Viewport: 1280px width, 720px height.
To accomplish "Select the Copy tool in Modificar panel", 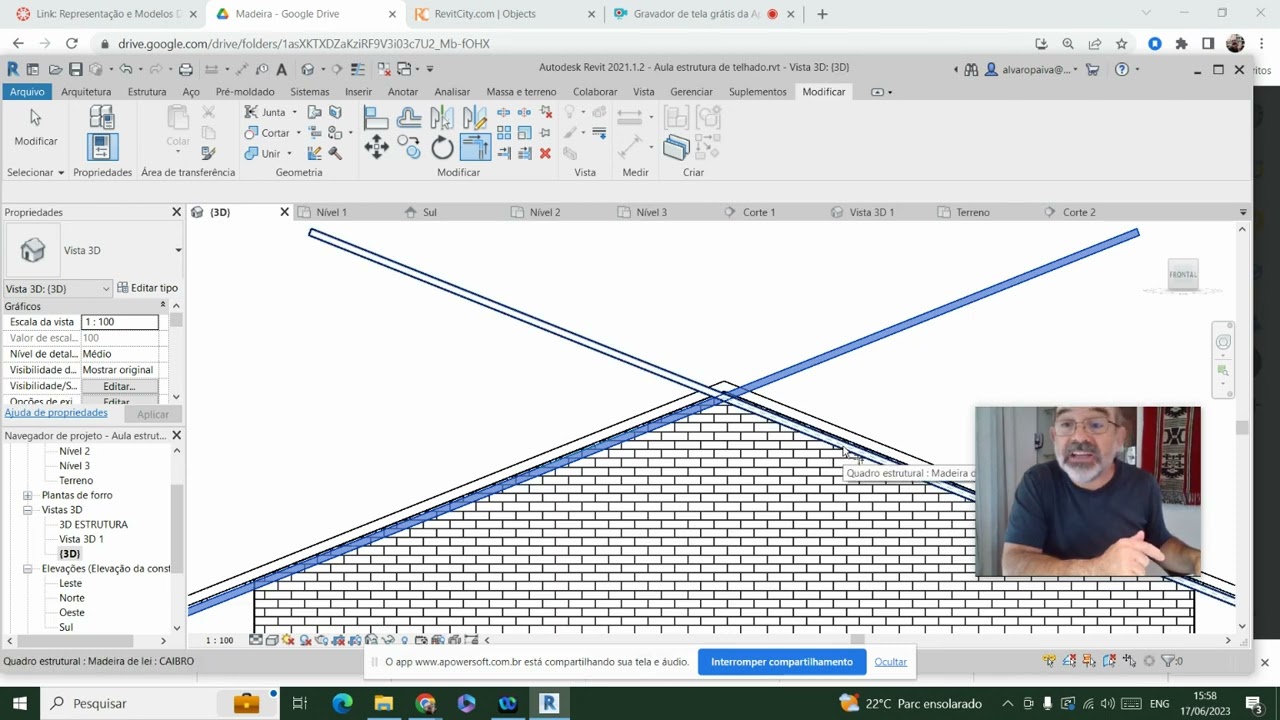I will [408, 147].
